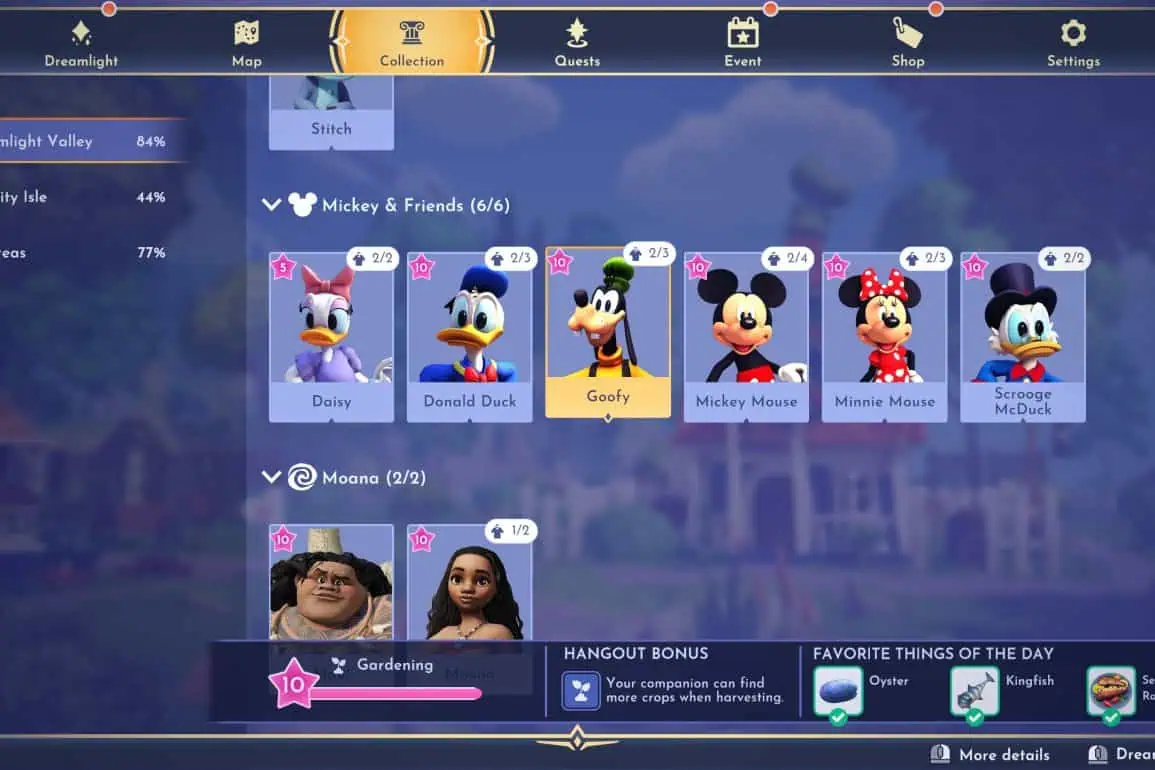Select the Donald Duck character card

(469, 337)
